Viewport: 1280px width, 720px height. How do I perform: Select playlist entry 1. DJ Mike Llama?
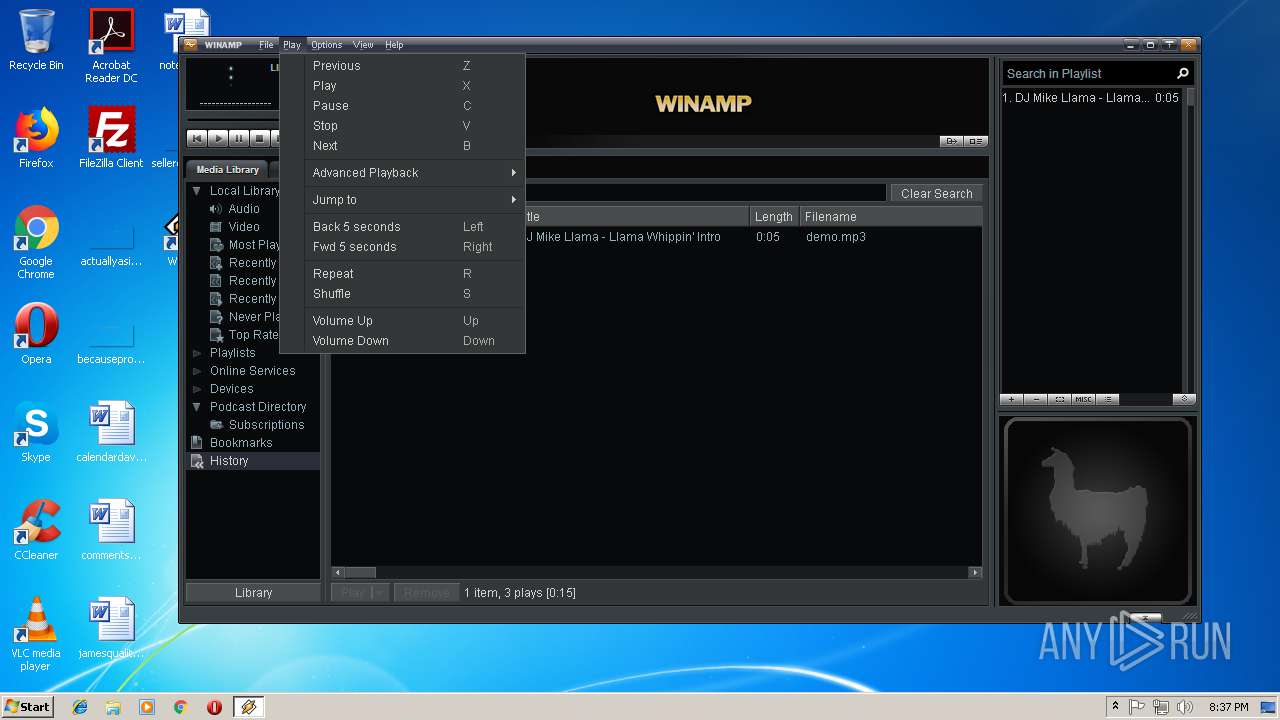1091,98
